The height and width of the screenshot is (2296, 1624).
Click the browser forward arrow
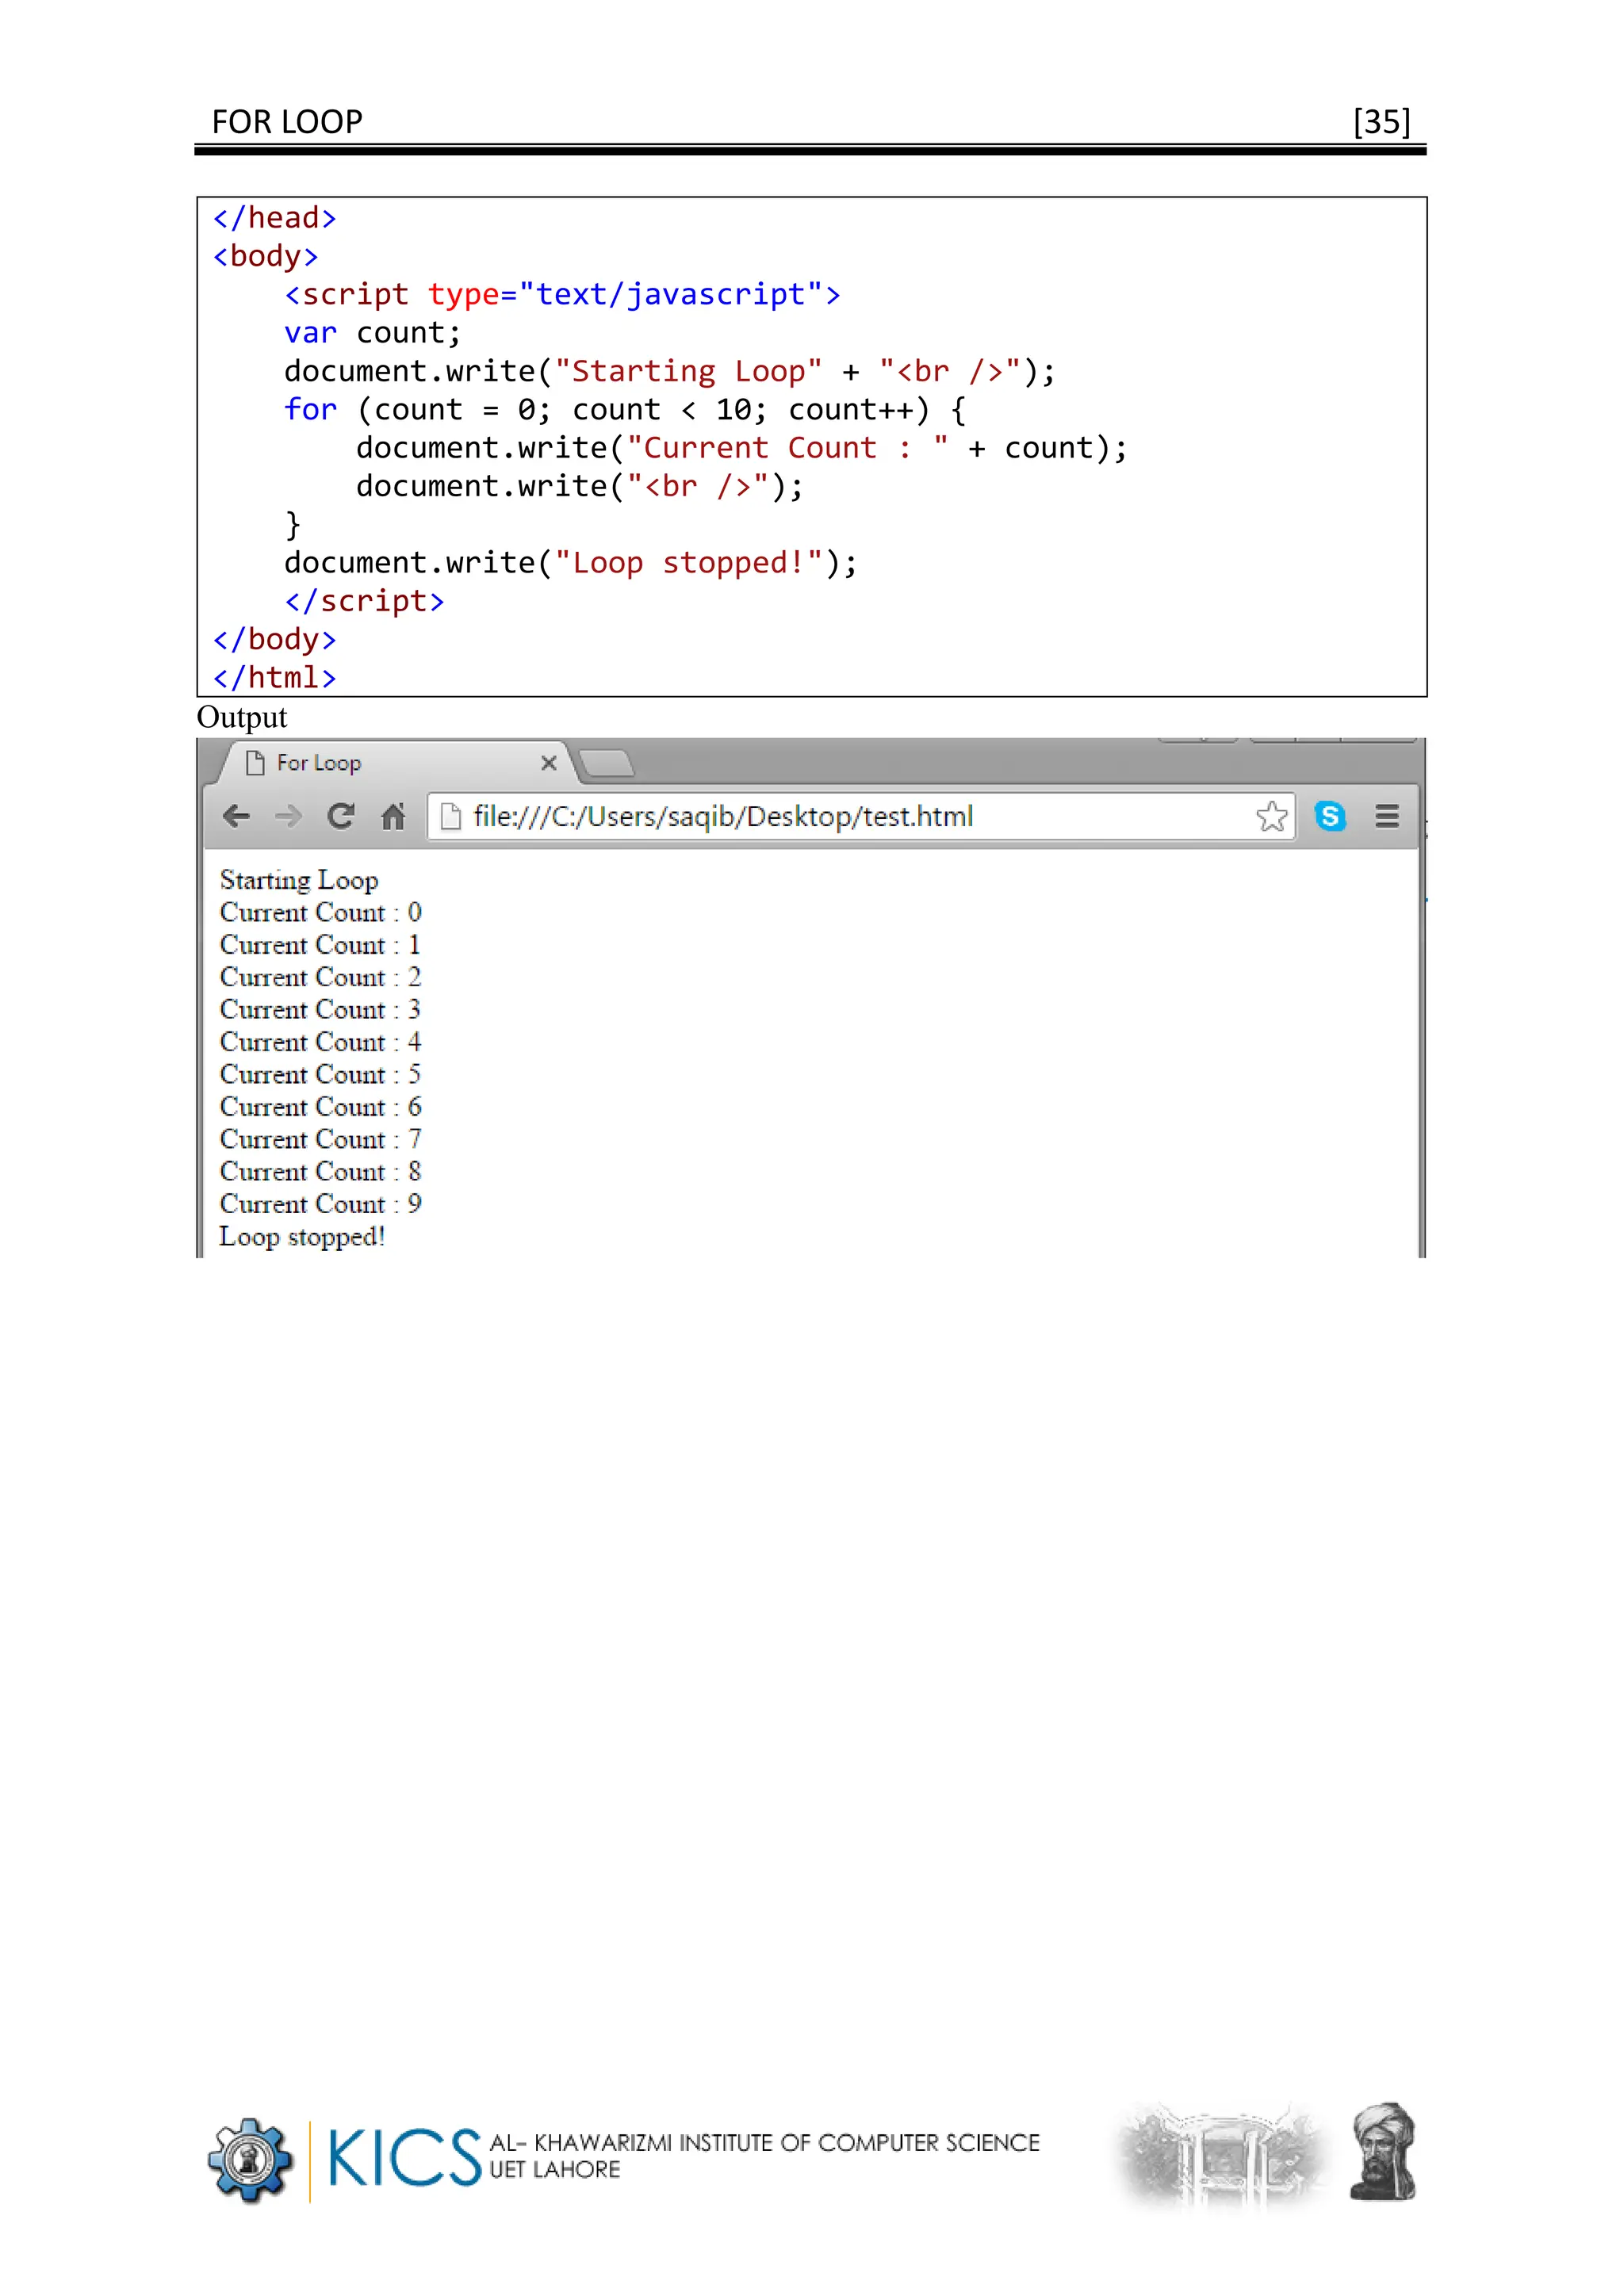point(288,816)
